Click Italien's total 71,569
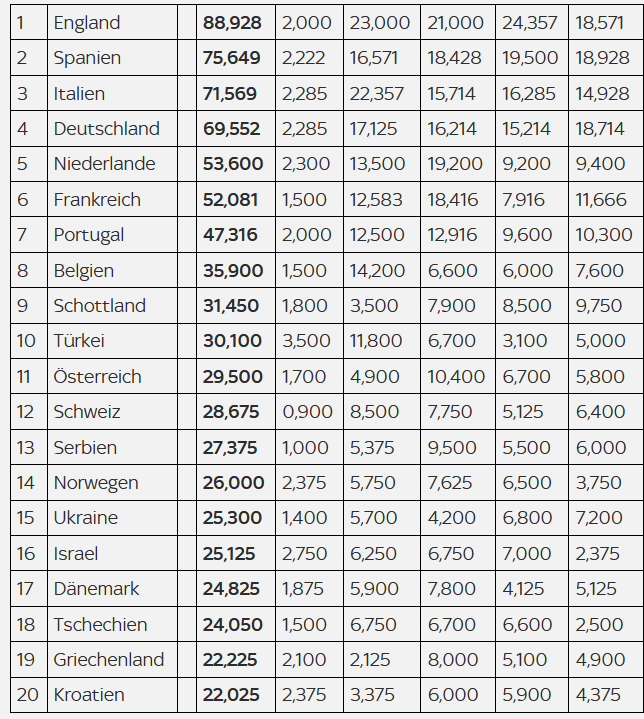 [x=230, y=94]
